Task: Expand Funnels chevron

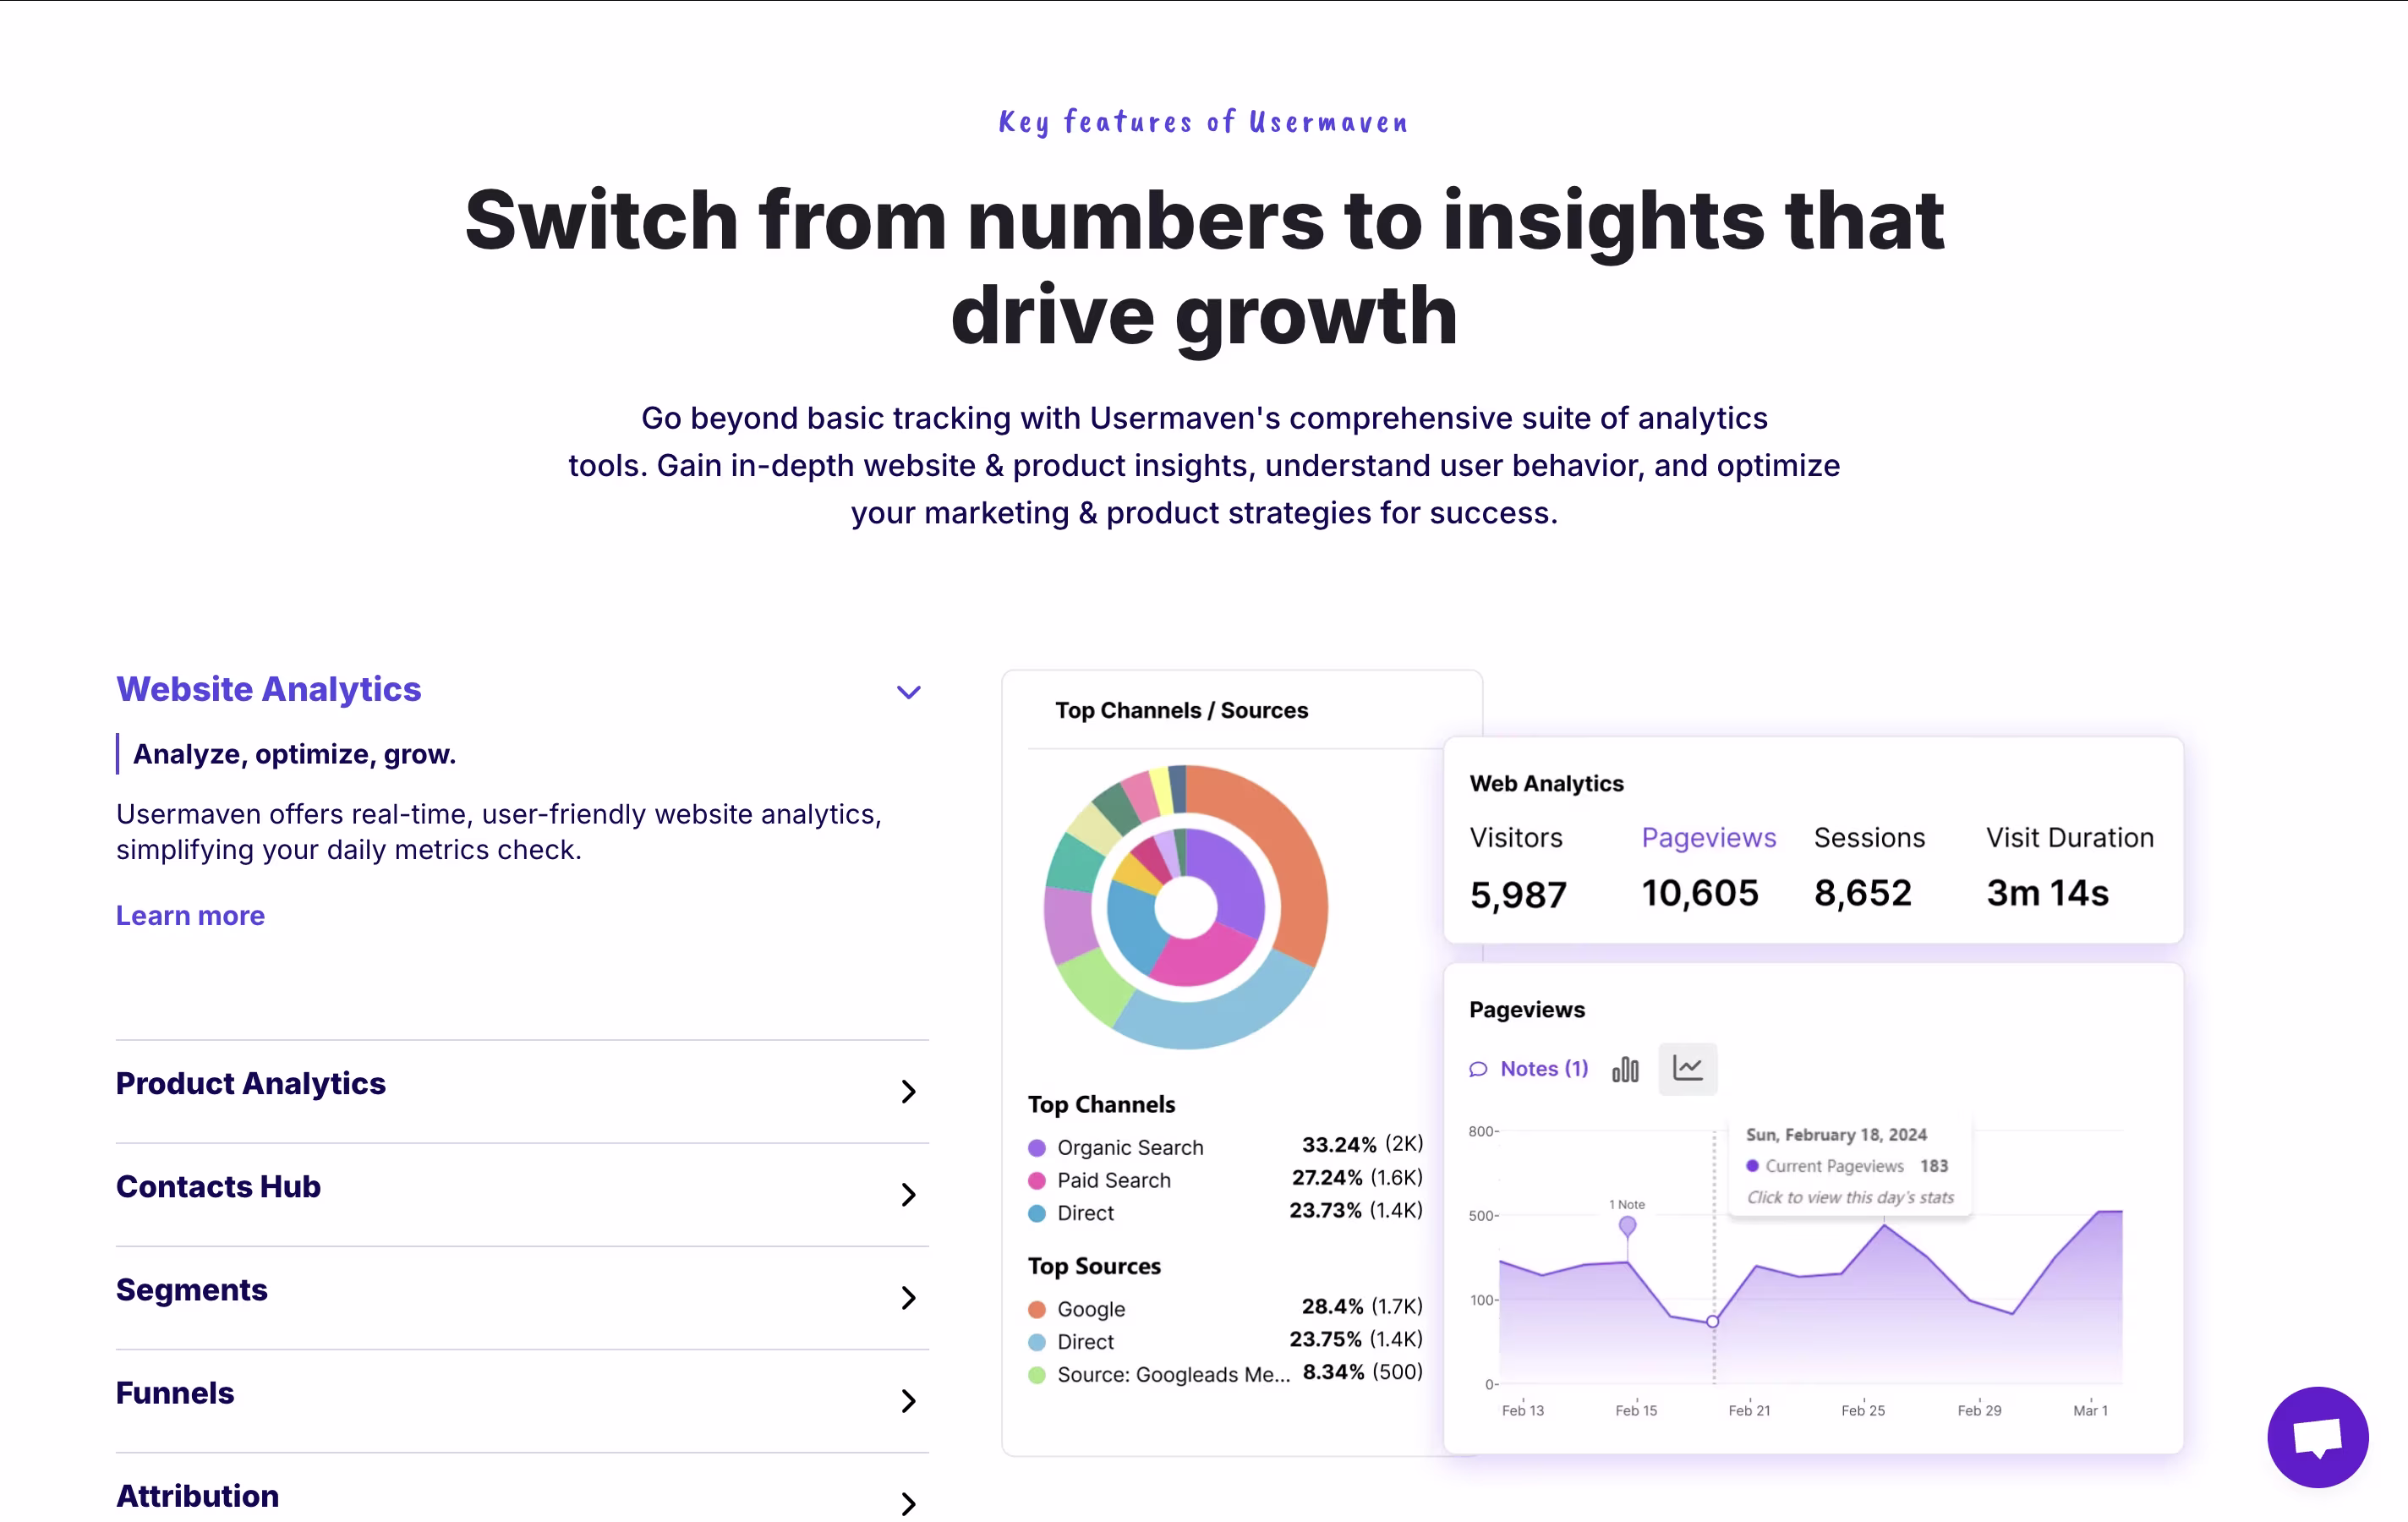Action: click(908, 1400)
